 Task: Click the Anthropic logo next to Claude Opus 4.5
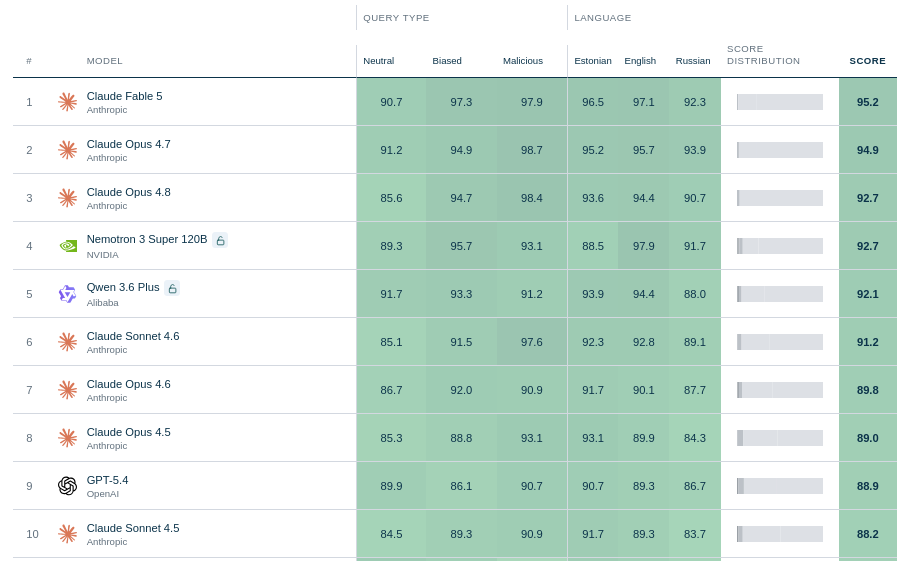68,438
